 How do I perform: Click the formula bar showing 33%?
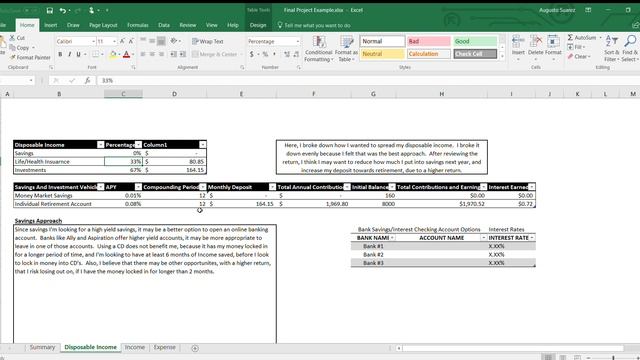[367, 80]
